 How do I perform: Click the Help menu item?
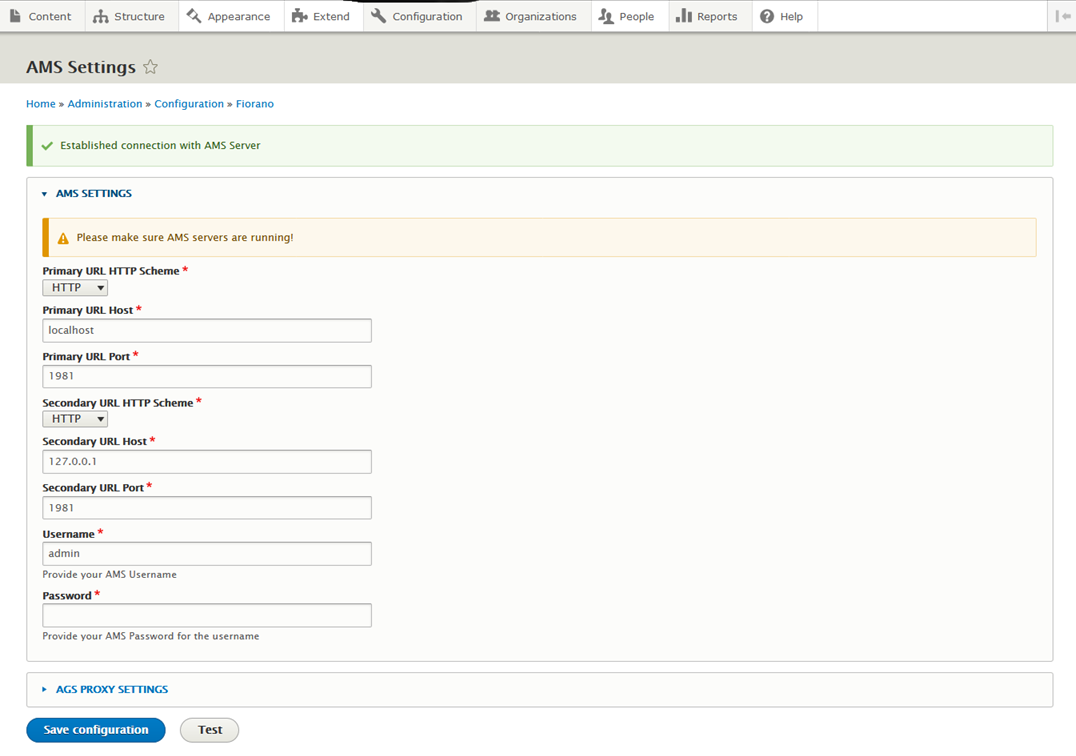782,16
